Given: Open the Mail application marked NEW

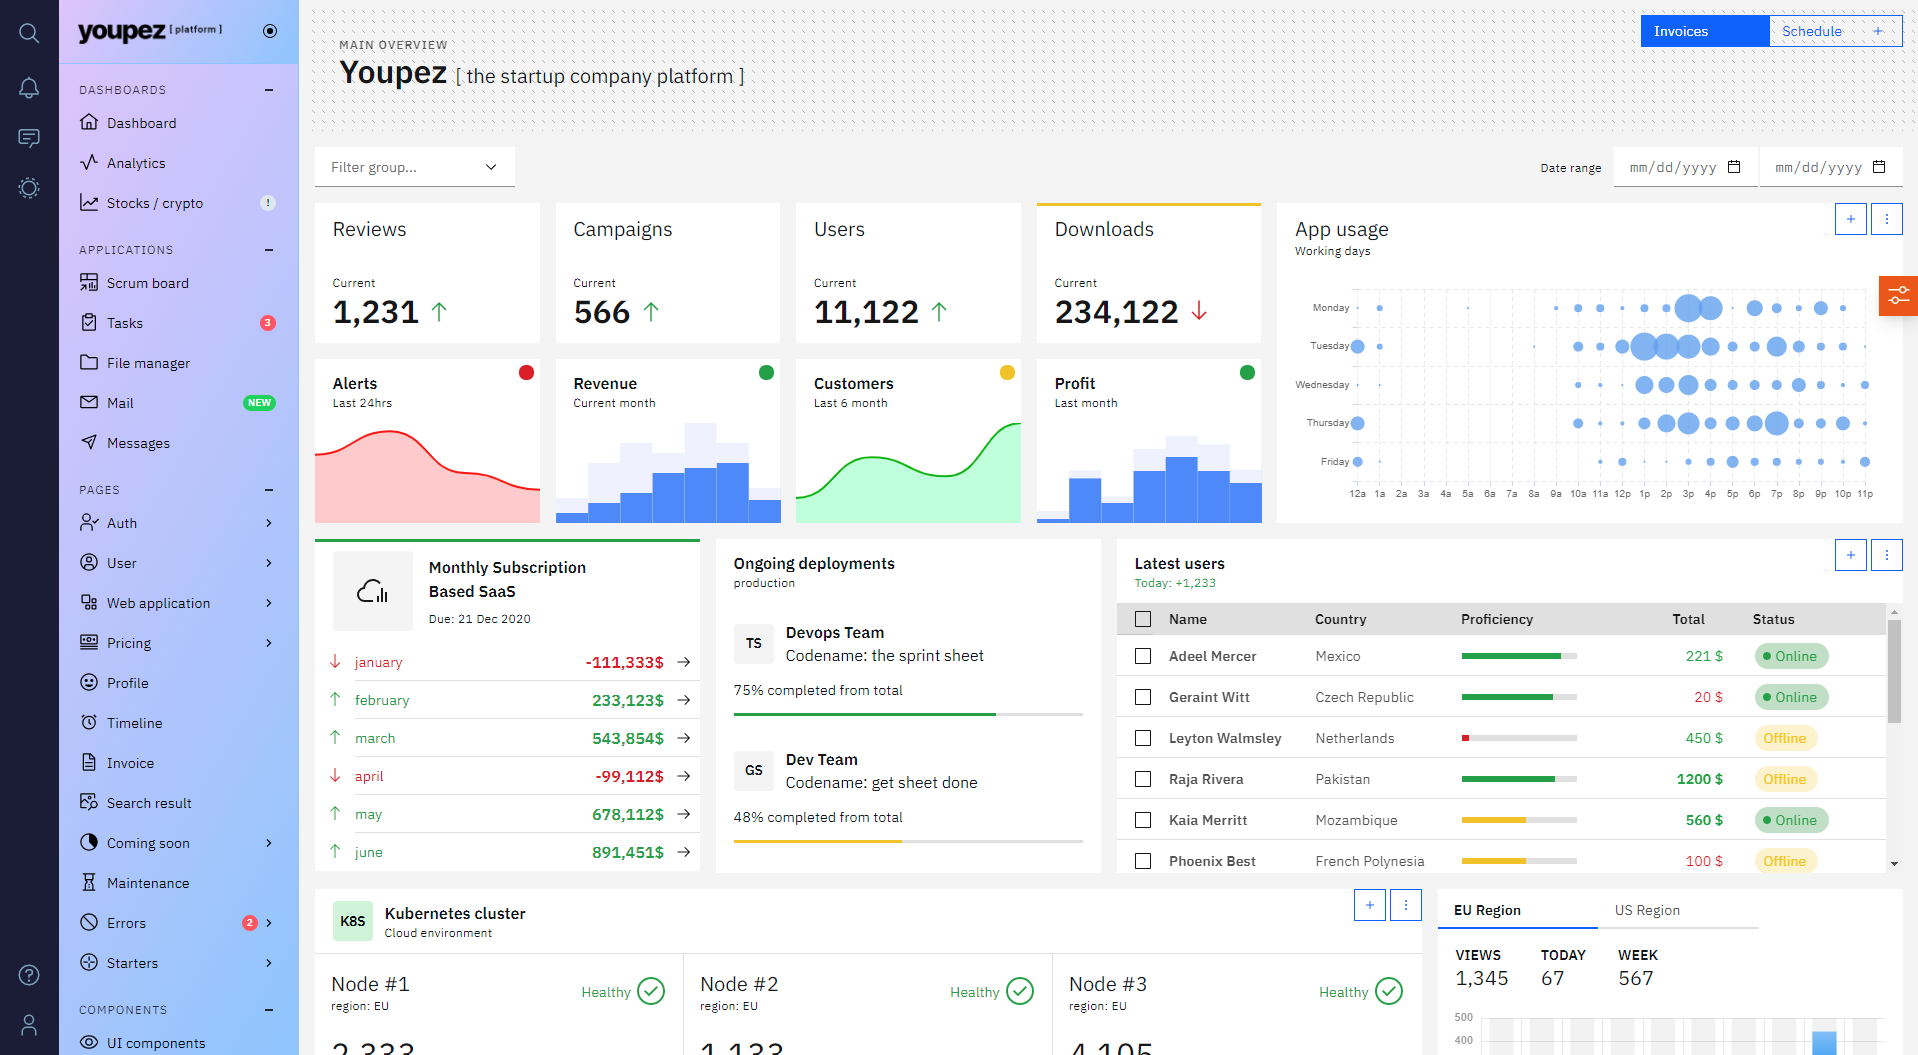Looking at the screenshot, I should click(119, 402).
